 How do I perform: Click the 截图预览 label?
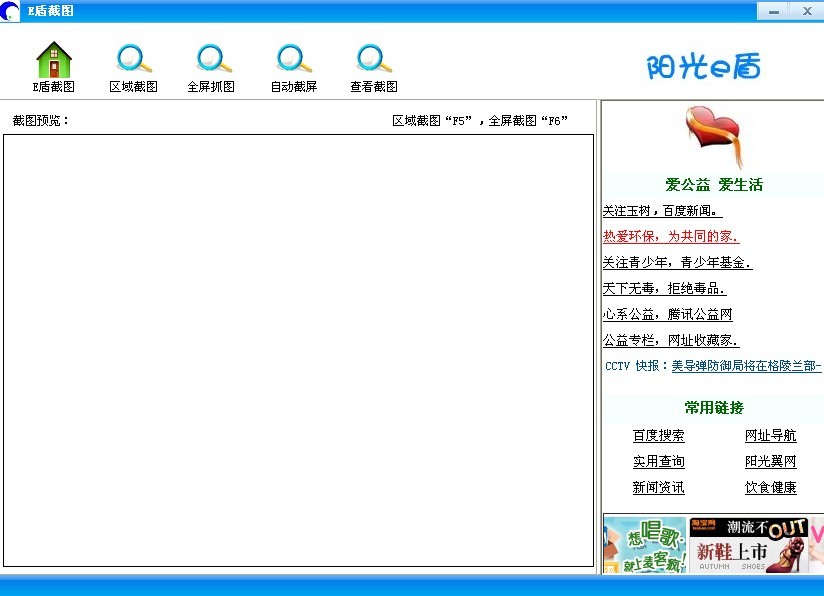(40, 120)
